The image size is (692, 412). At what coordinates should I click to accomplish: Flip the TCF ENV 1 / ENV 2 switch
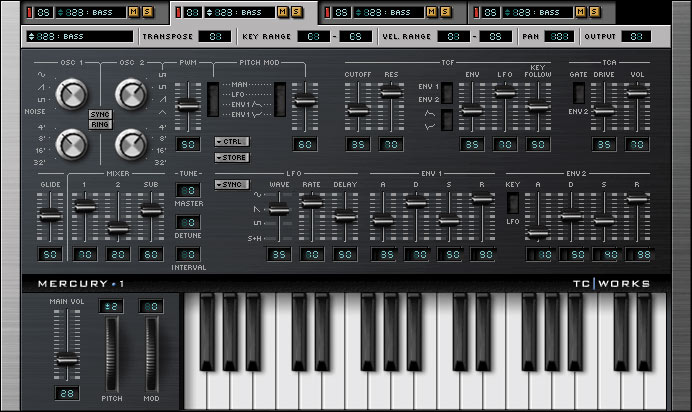(447, 93)
